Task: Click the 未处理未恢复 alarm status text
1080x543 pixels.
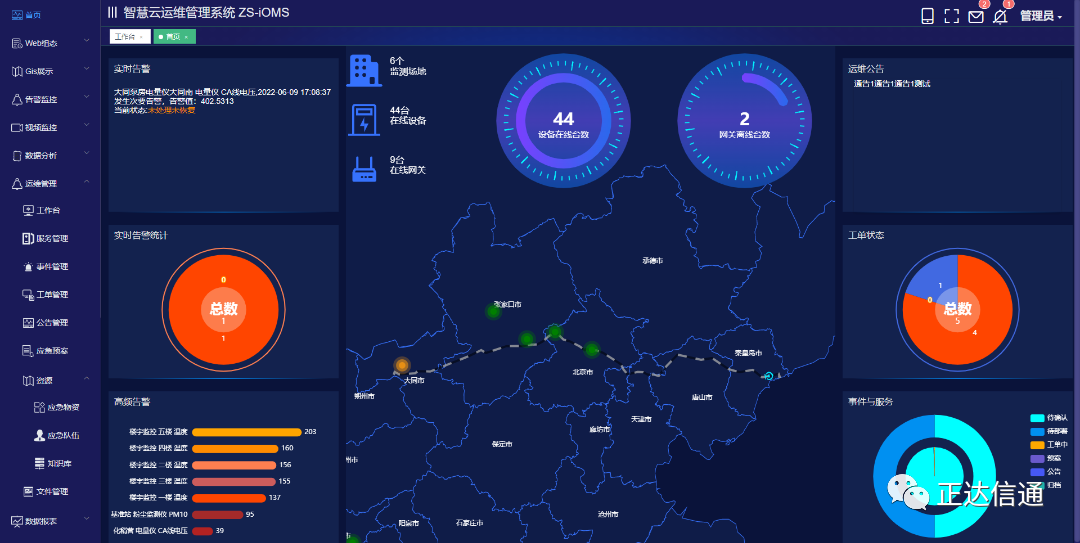Action: 172,110
